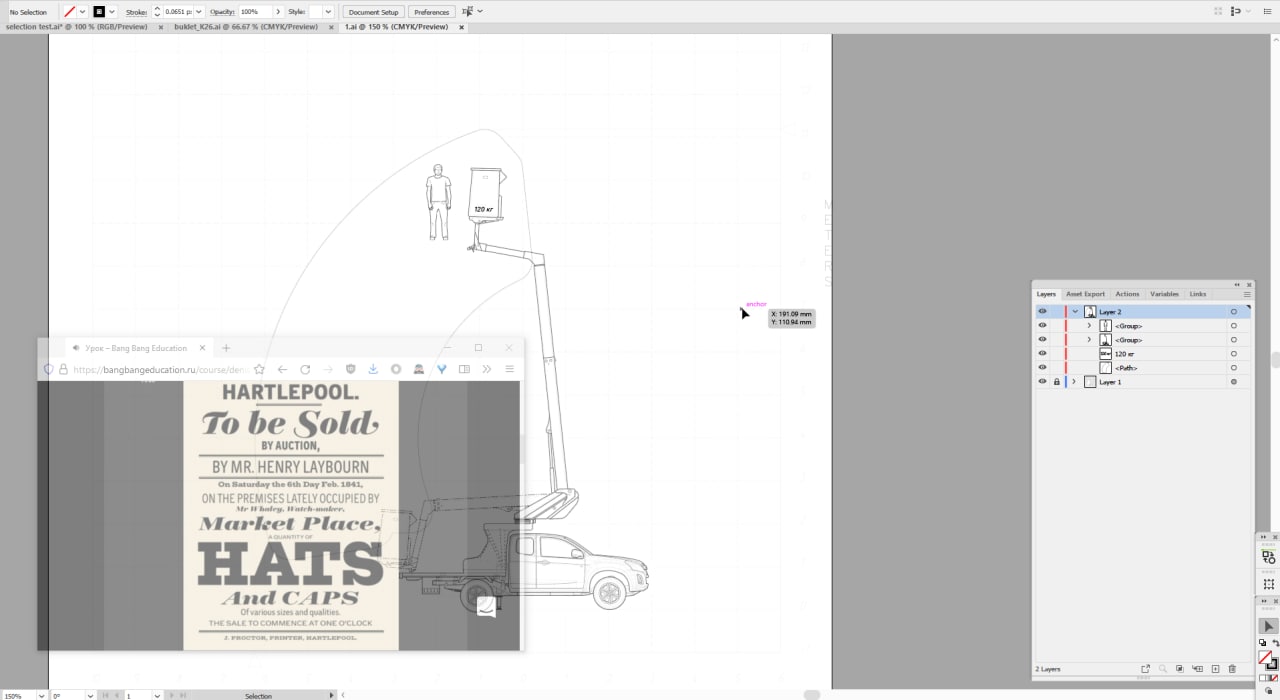Click target circle for Layer 1
1280x700 pixels.
1234,382
